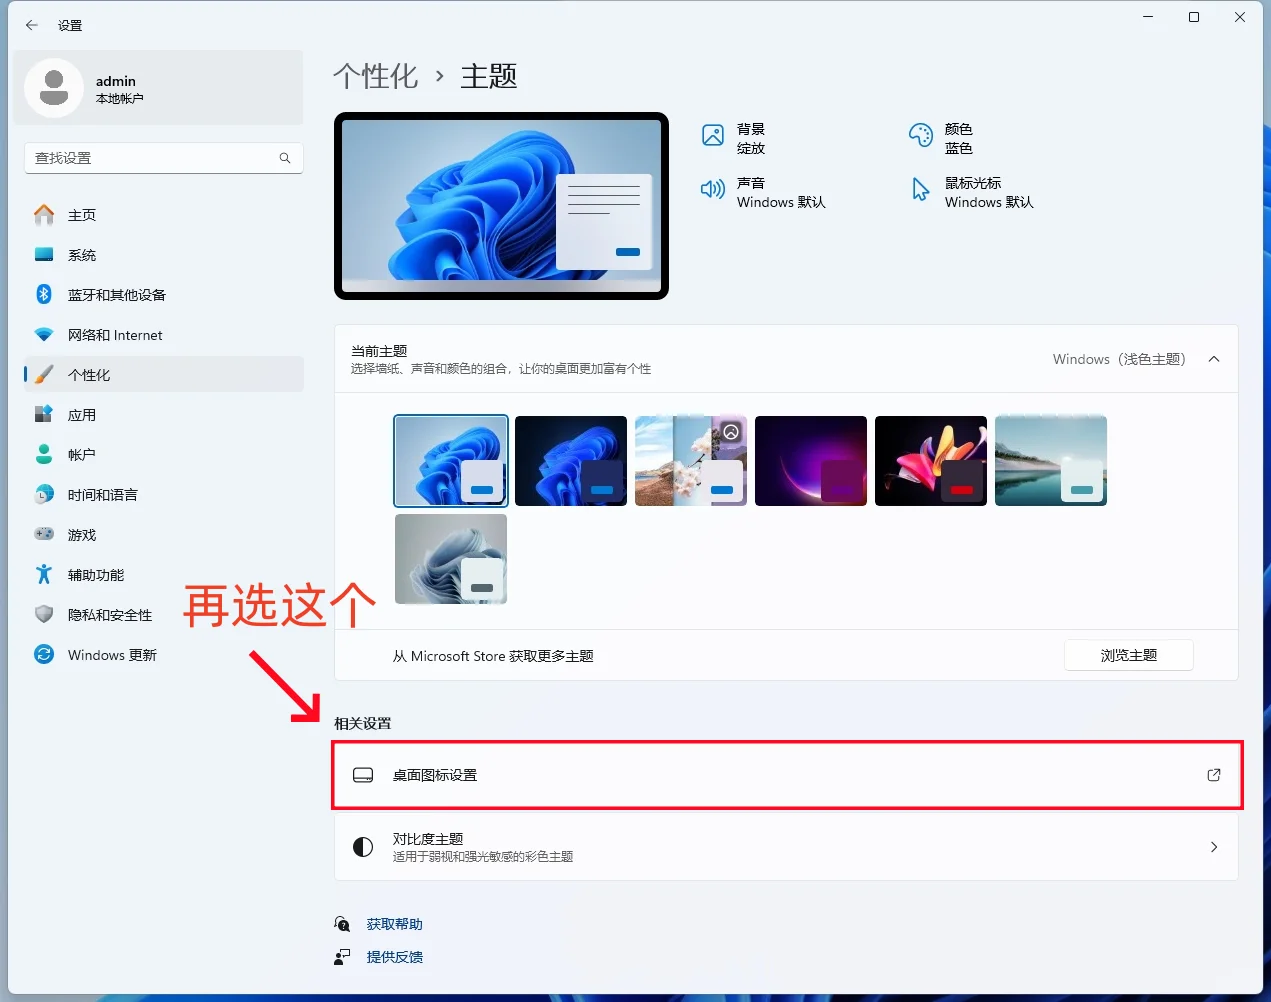
Task: Open 颜色 settings via the palette icon
Action: pos(920,134)
